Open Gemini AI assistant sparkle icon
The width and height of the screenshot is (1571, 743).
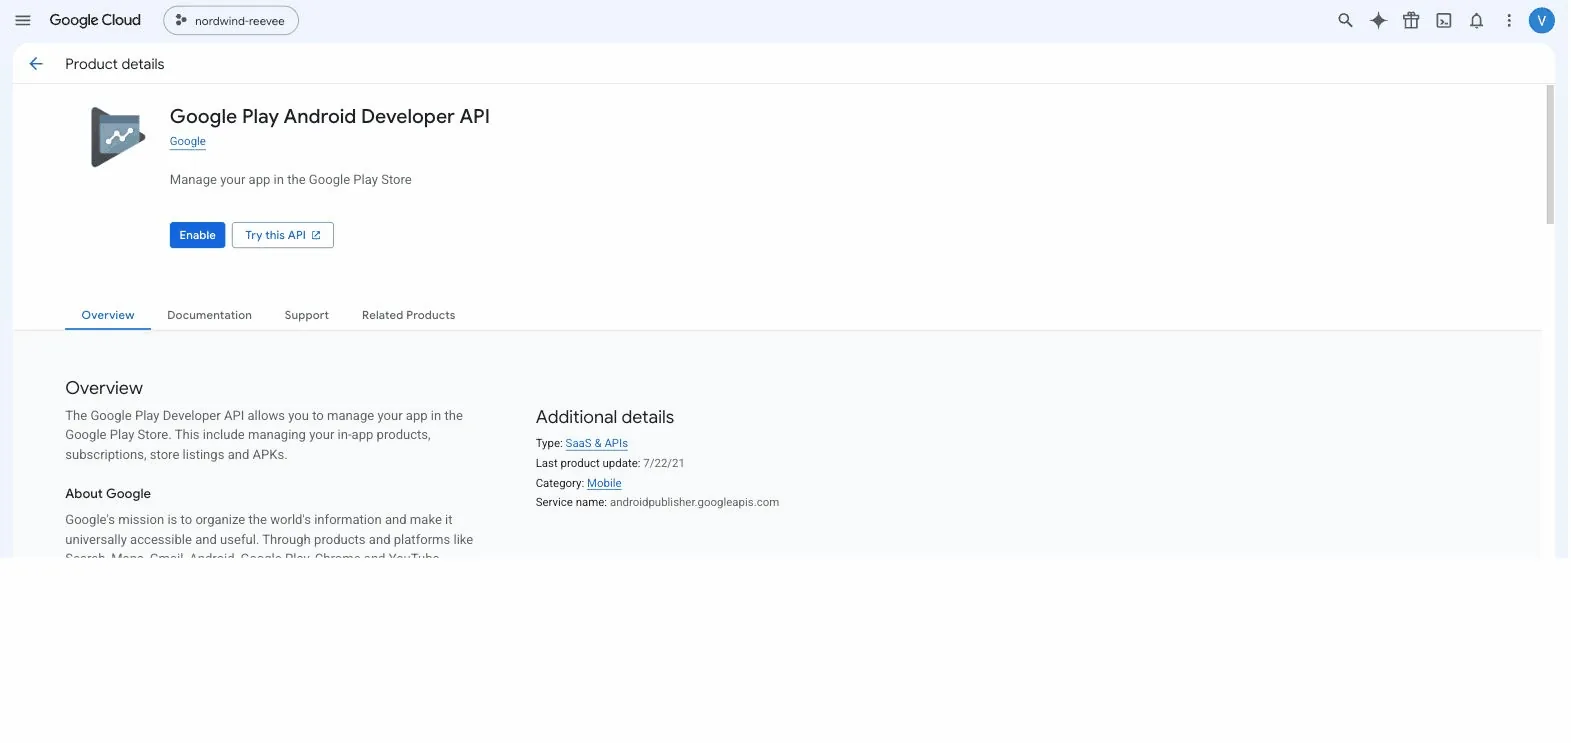coord(1378,20)
